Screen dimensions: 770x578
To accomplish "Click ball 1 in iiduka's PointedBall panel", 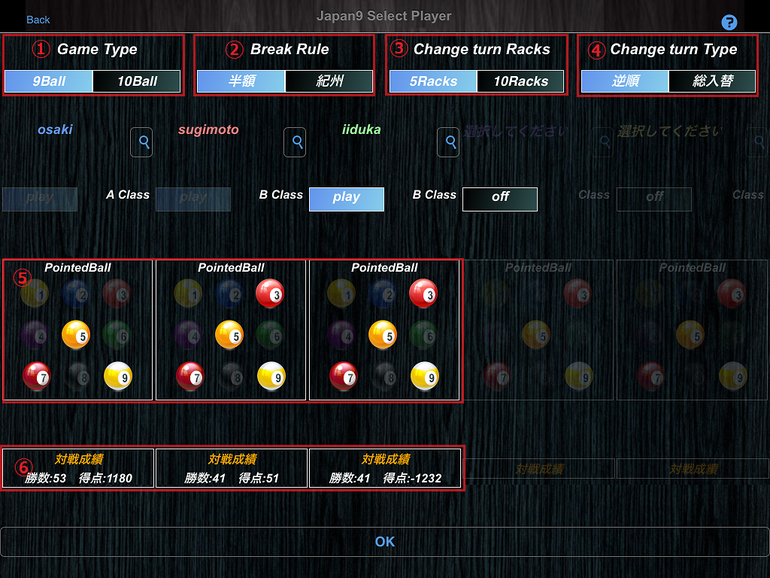I will (x=341, y=294).
